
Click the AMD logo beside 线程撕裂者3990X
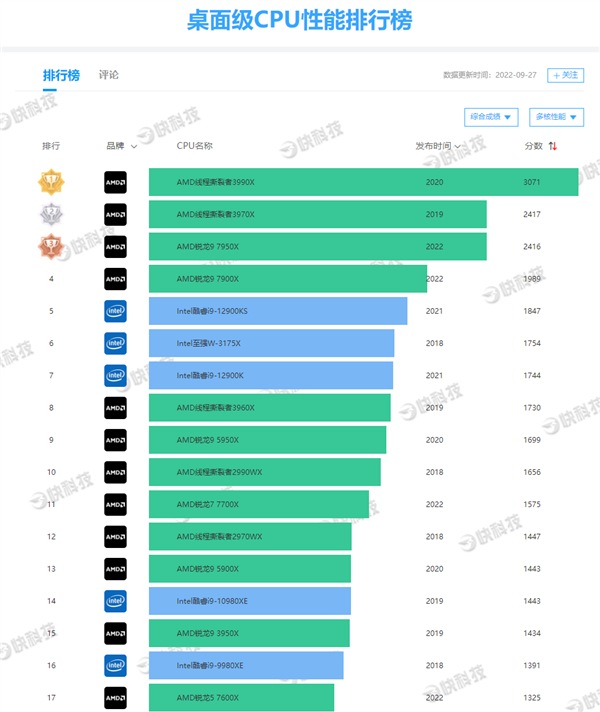116,182
